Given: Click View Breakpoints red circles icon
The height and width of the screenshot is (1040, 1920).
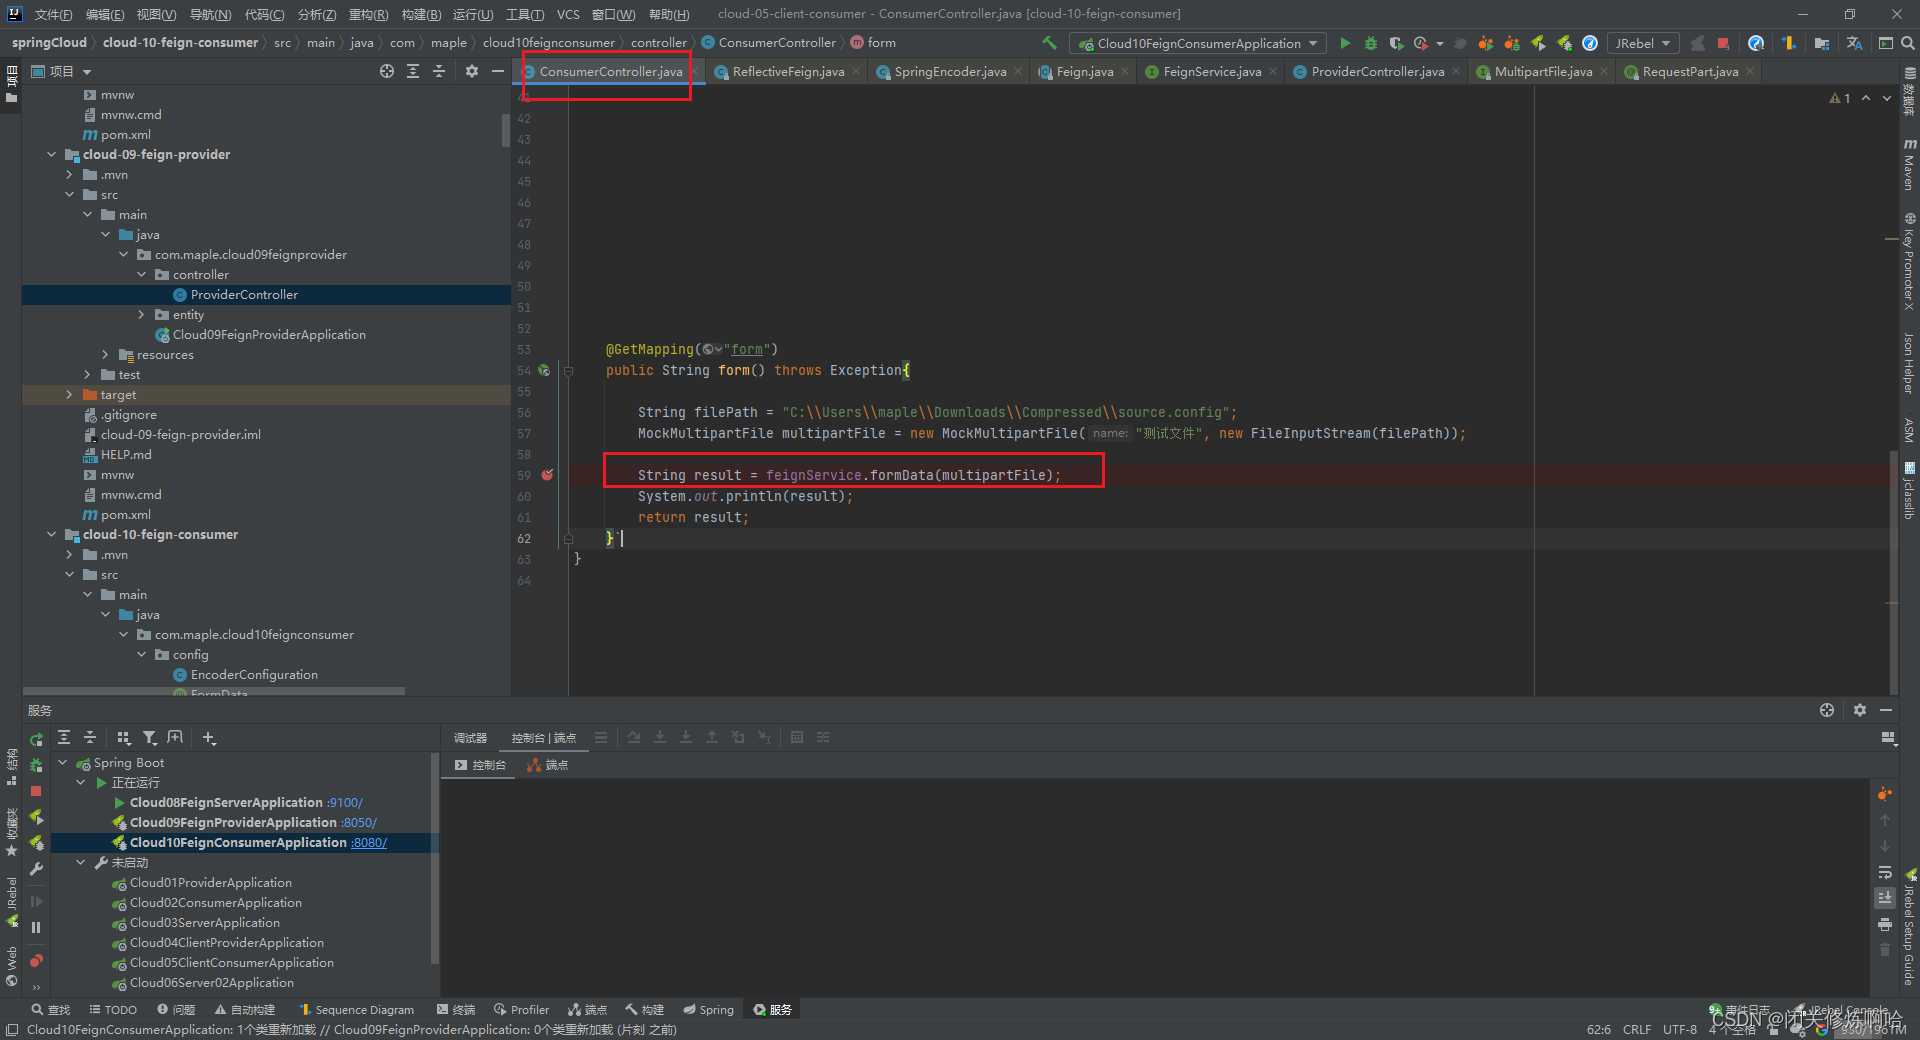Looking at the screenshot, I should point(36,961).
